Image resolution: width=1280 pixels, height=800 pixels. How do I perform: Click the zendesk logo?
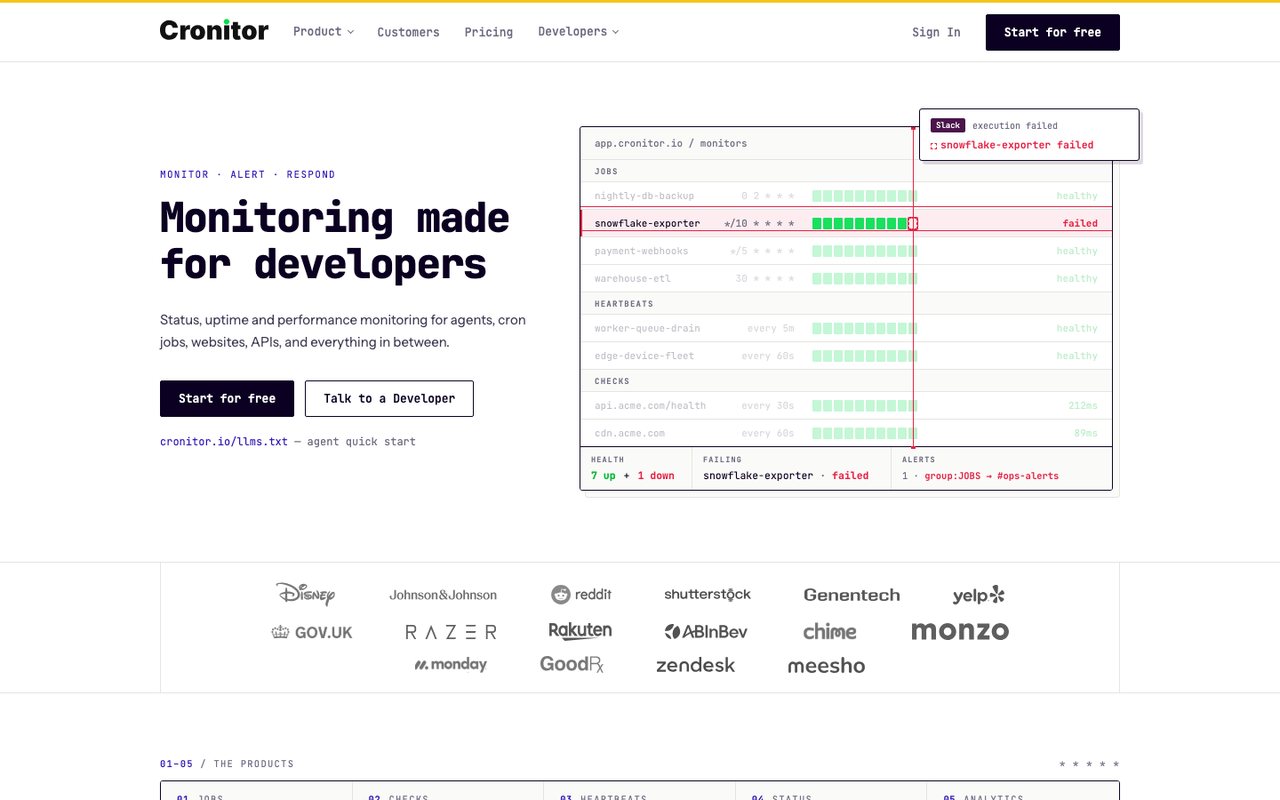[x=695, y=665]
